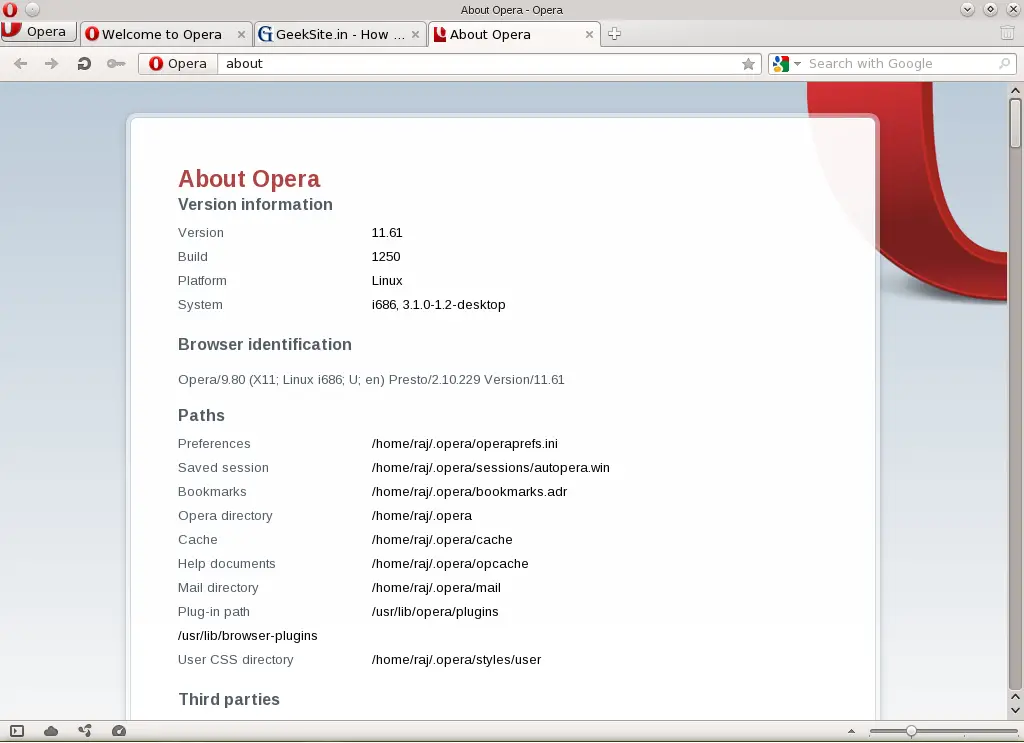Click the About Opera heading
The width and height of the screenshot is (1024, 743).
pyautogui.click(x=249, y=179)
